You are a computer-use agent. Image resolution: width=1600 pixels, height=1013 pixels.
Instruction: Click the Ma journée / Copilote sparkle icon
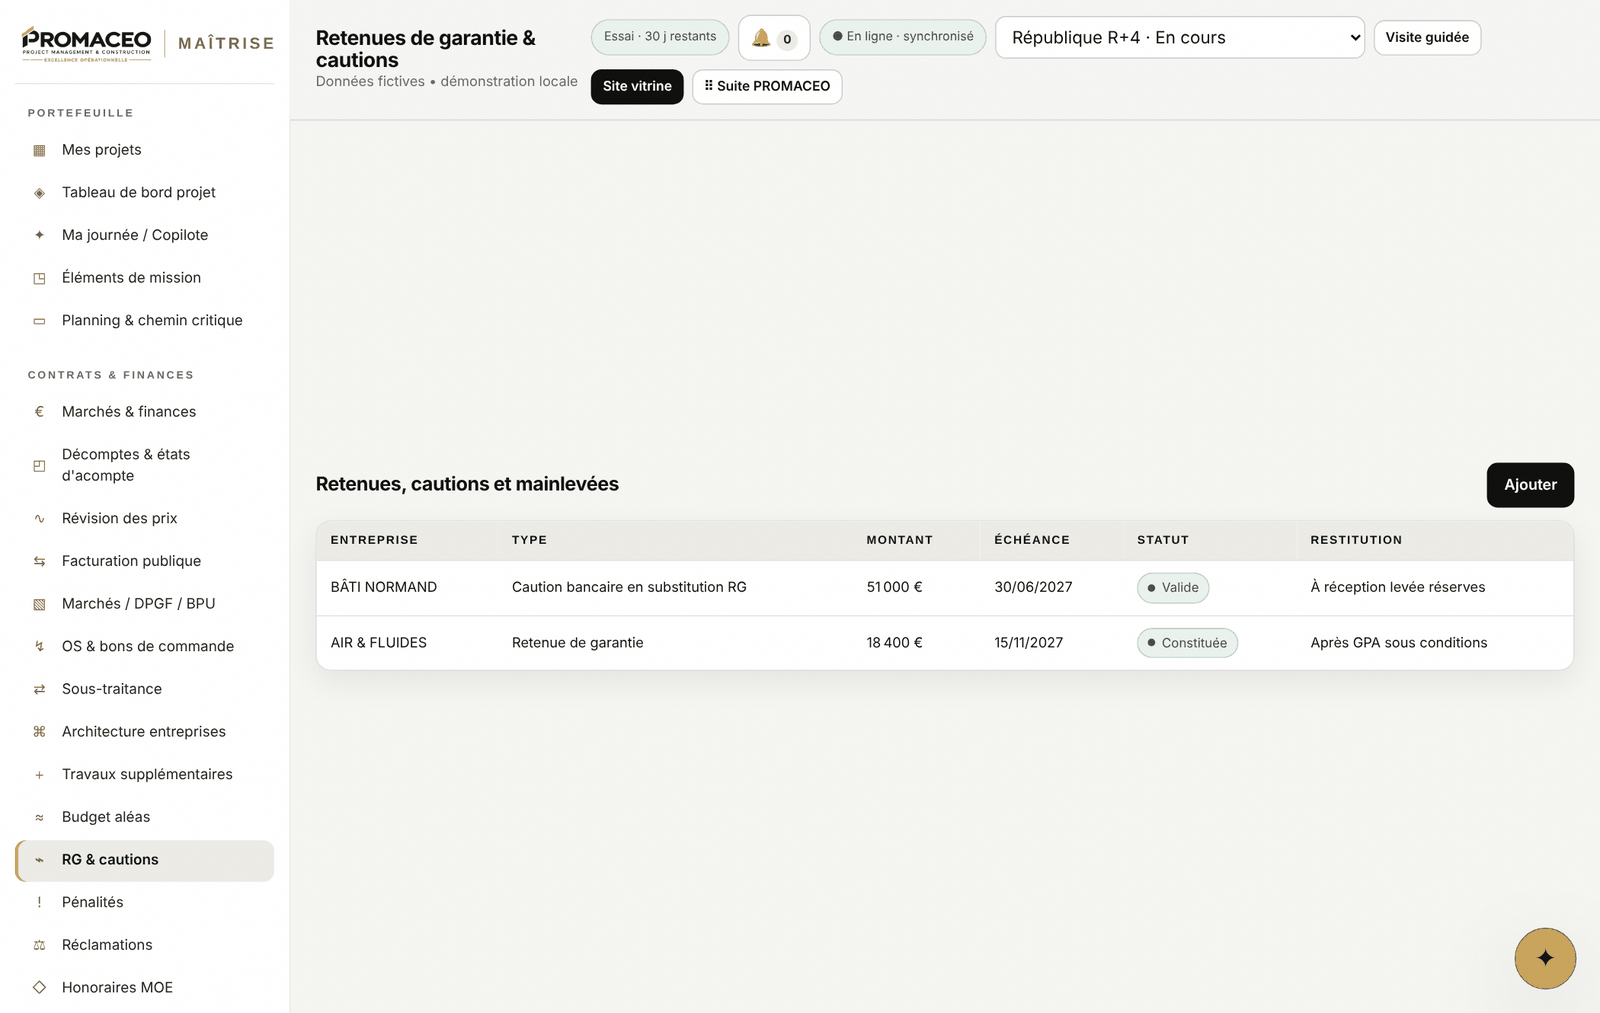(x=39, y=235)
